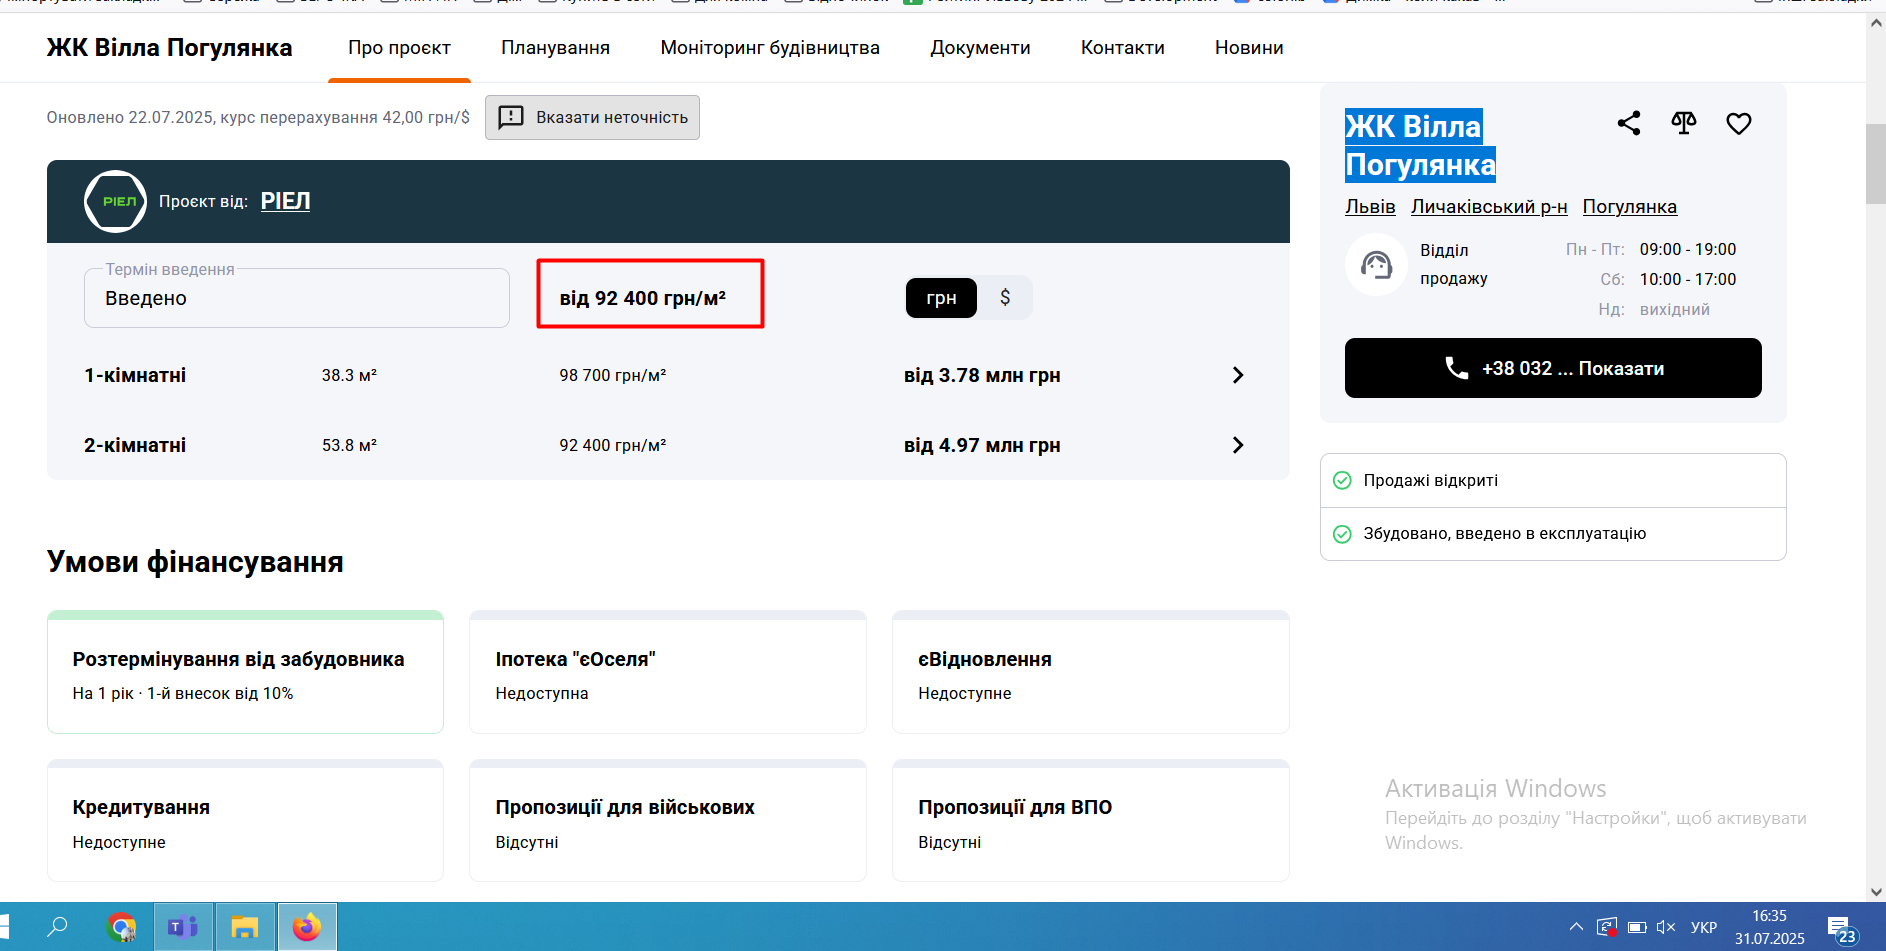Open the Львів city link
Screen dimensions: 1886x951
click(x=1370, y=207)
